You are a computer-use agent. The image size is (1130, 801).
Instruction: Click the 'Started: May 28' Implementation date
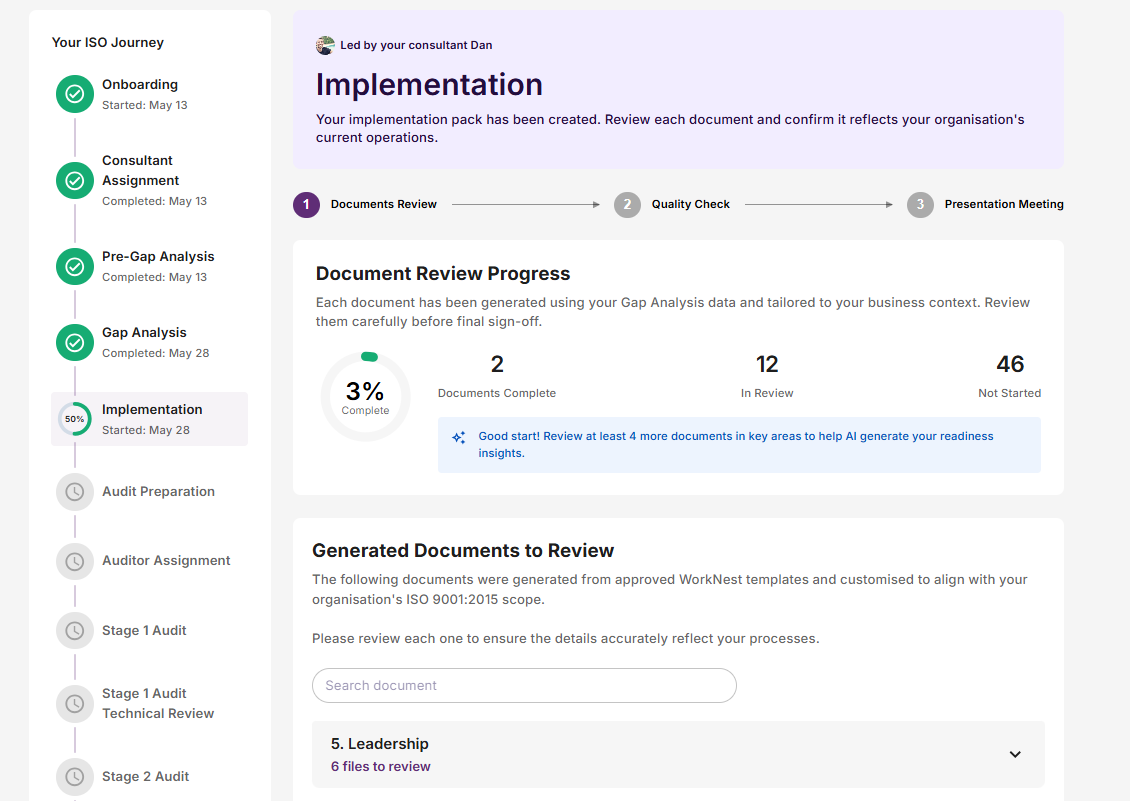pyautogui.click(x=146, y=430)
